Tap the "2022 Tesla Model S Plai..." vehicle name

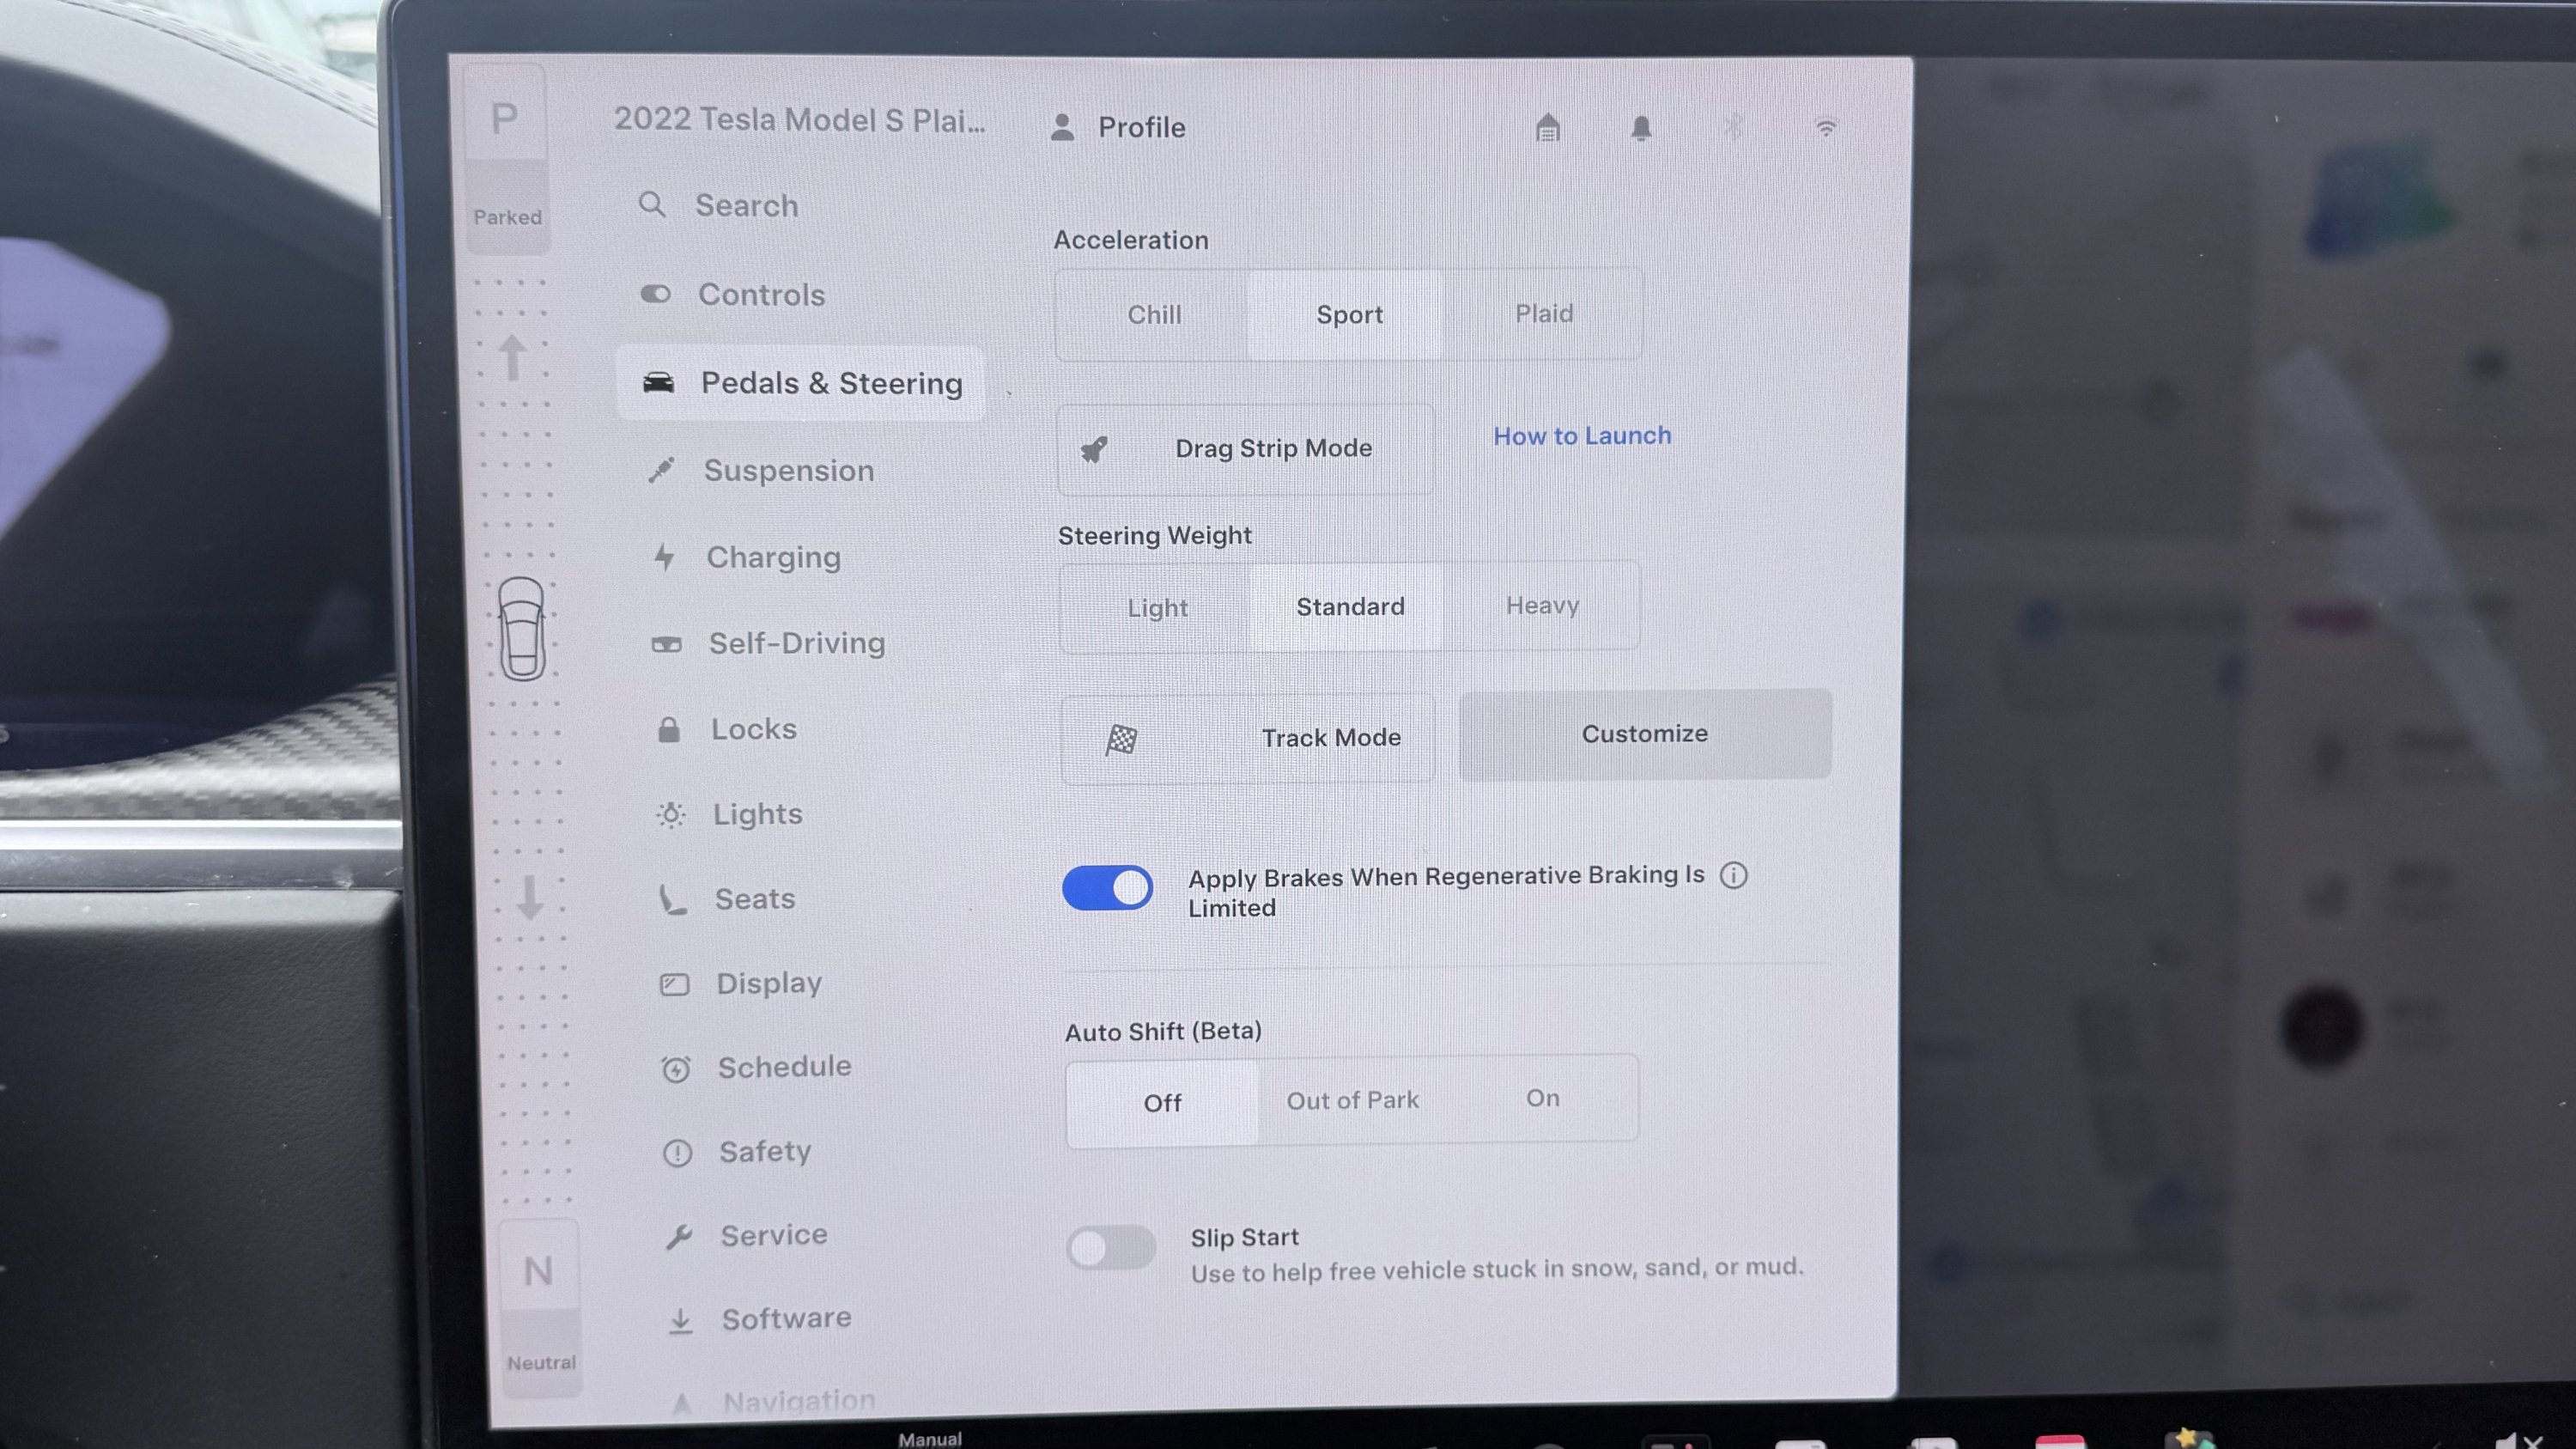click(799, 120)
